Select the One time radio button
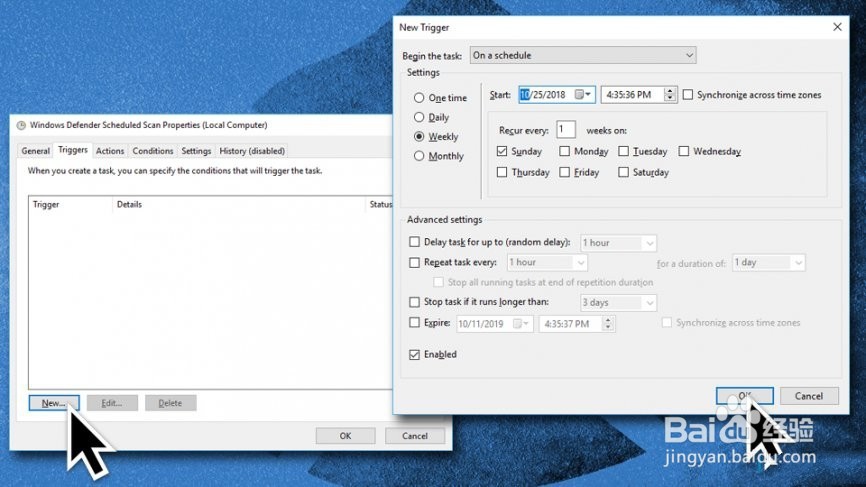866x487 pixels. [419, 98]
